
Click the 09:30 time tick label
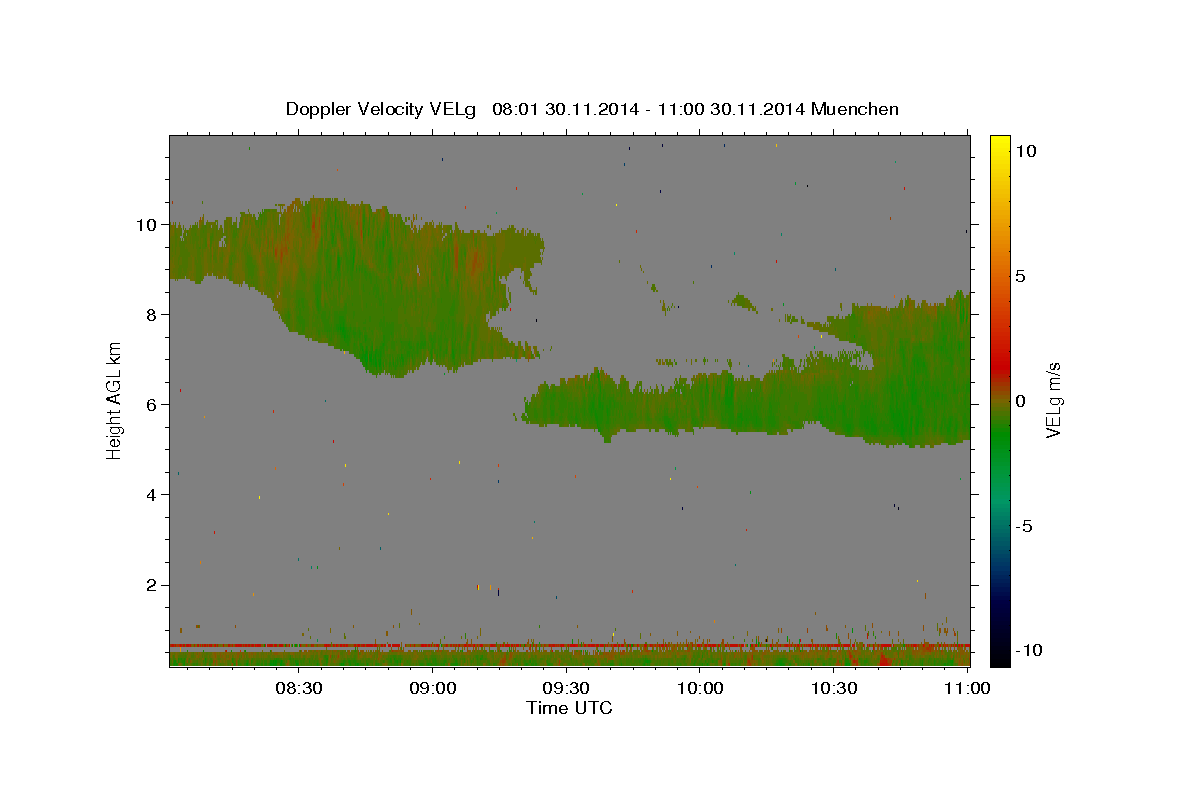567,689
